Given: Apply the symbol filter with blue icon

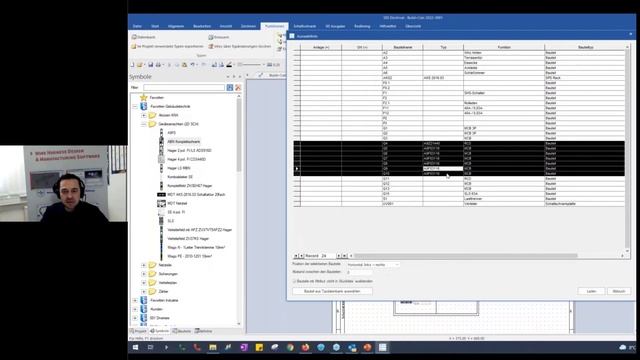Looking at the screenshot, I should click(x=230, y=87).
